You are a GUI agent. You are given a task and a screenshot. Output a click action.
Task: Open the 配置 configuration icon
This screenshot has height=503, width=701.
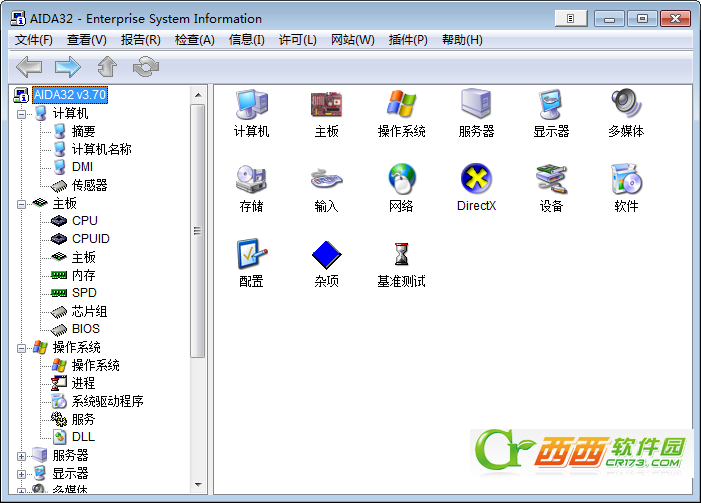tap(252, 263)
